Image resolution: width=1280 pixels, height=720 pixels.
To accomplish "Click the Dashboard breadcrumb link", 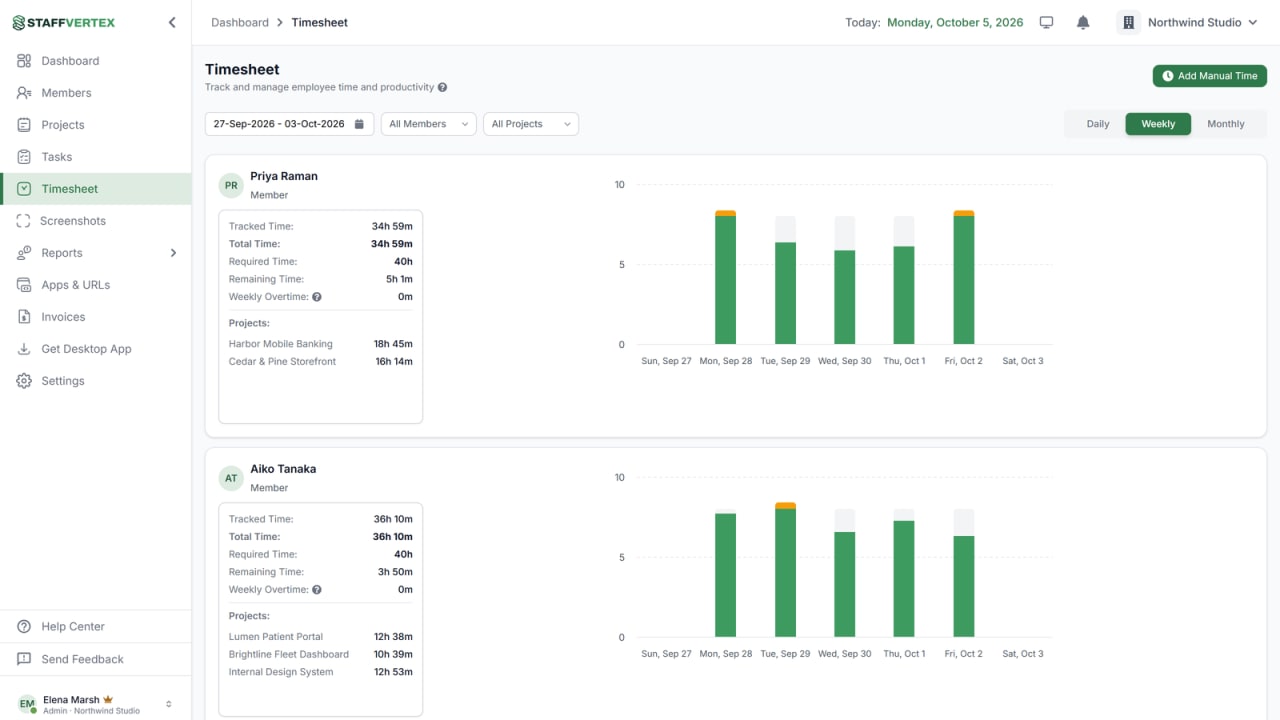I will point(240,22).
